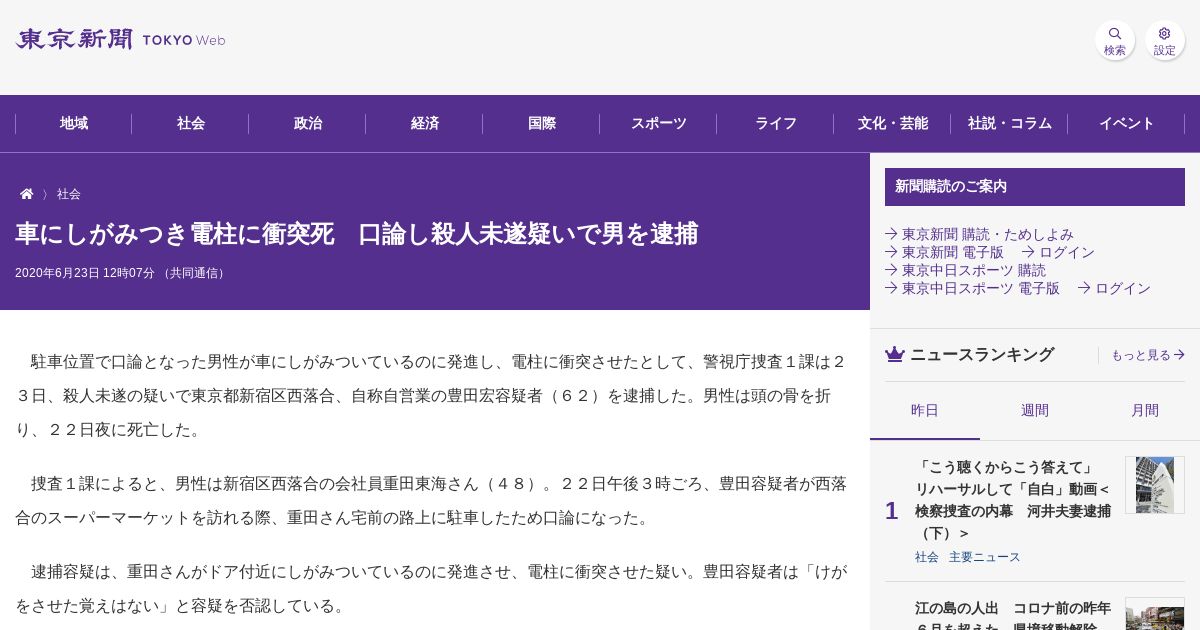
Task: Click the ニュースランキング heading
Action: coord(982,354)
